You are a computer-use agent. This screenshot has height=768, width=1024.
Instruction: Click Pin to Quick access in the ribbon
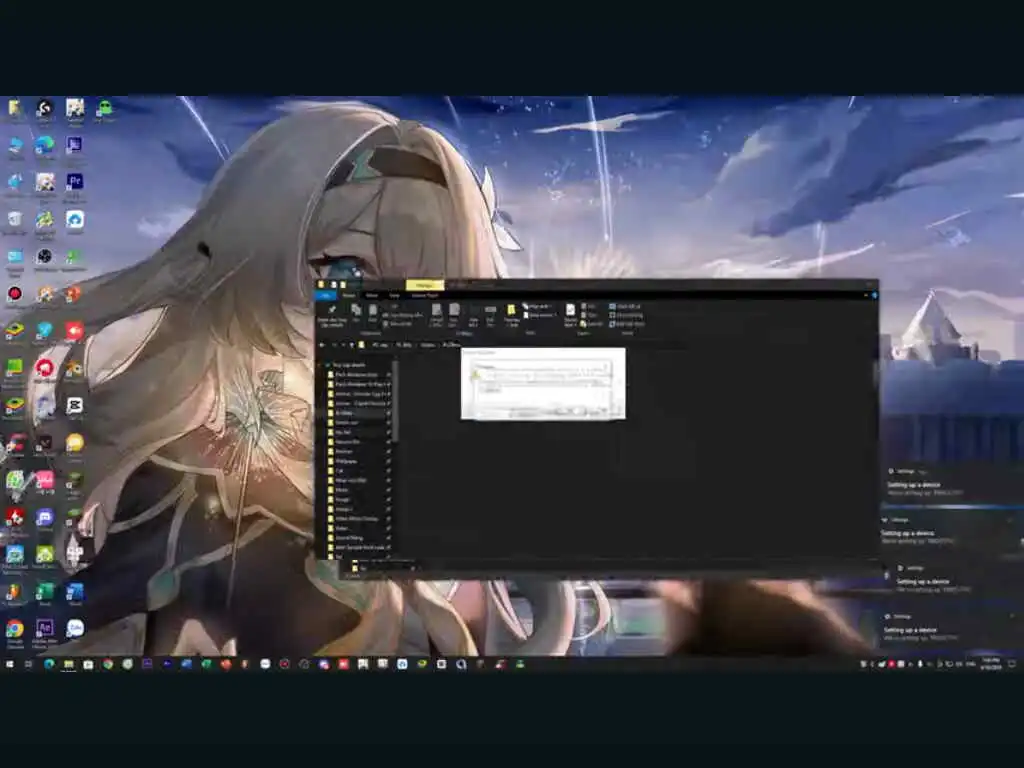click(332, 316)
